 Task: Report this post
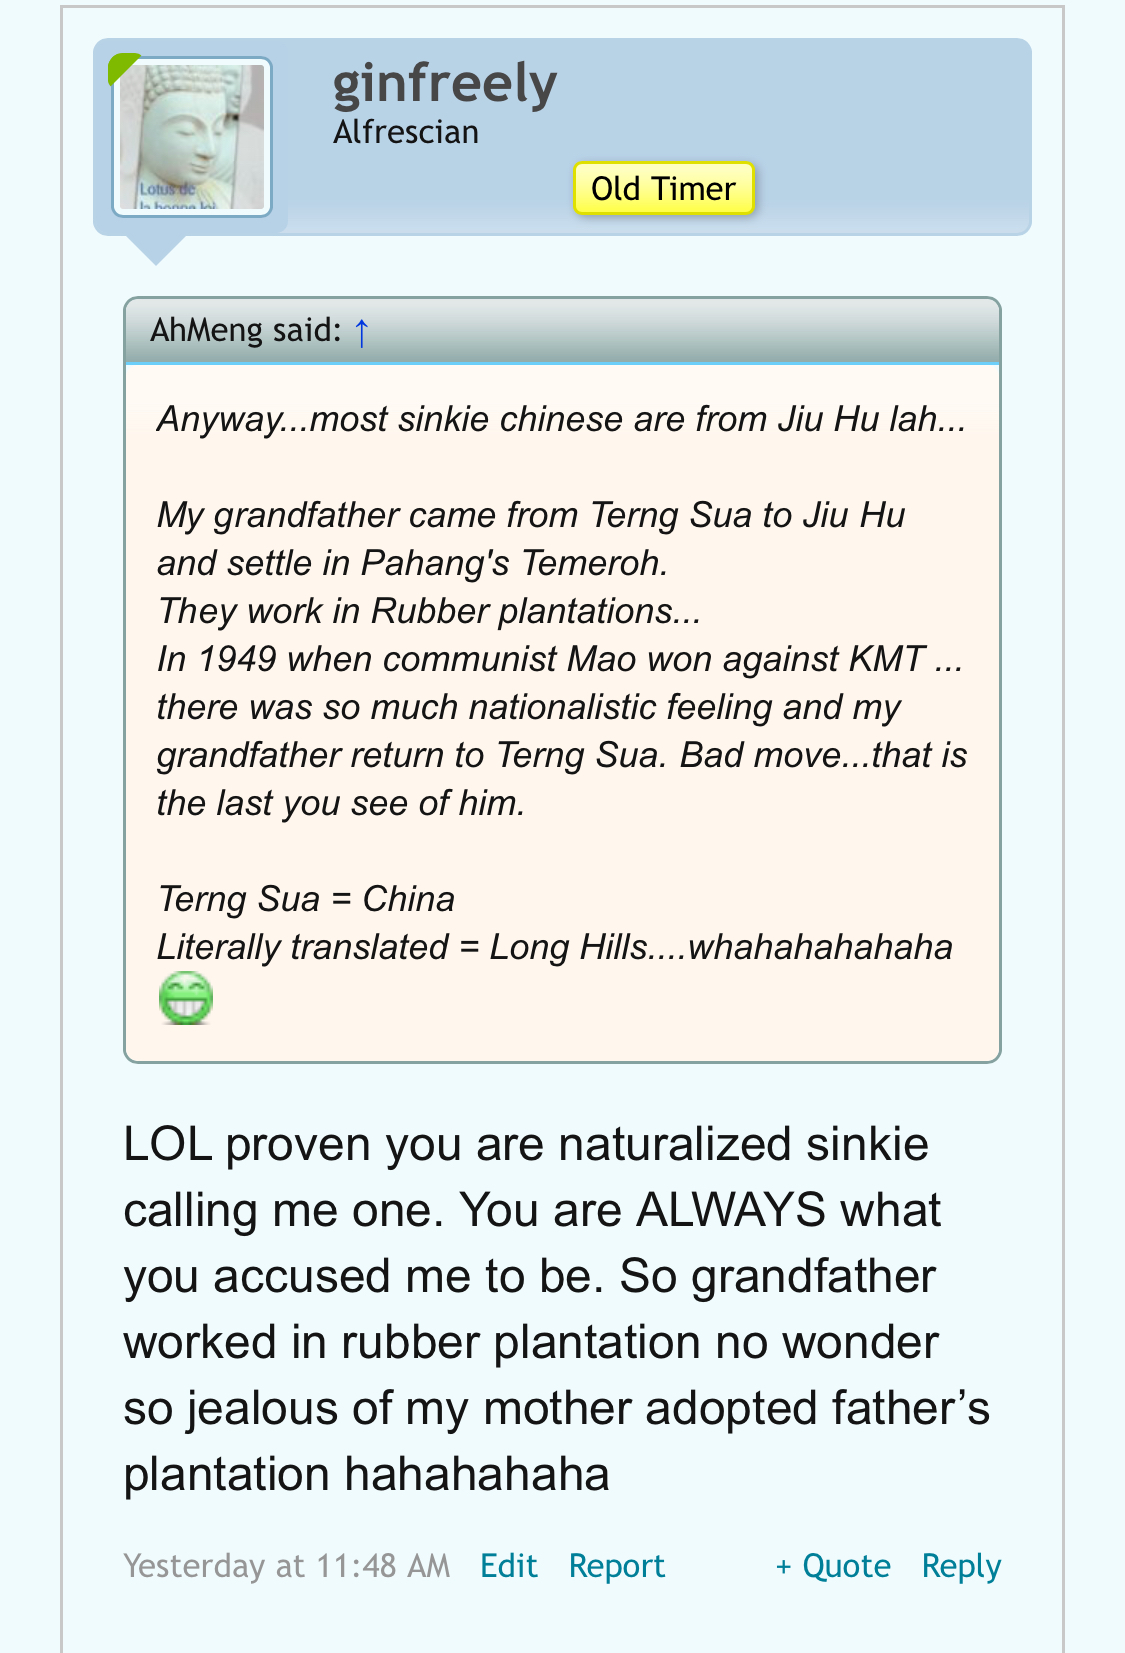(x=617, y=1565)
